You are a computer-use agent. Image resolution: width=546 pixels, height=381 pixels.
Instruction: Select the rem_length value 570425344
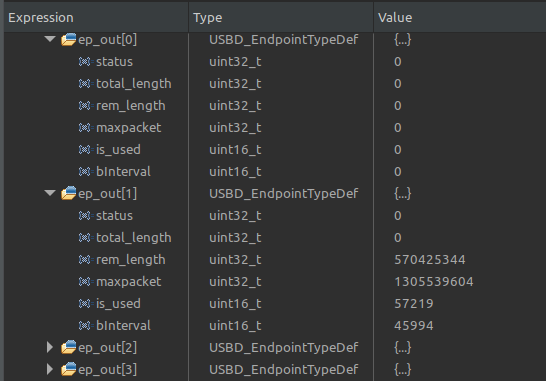click(430, 259)
